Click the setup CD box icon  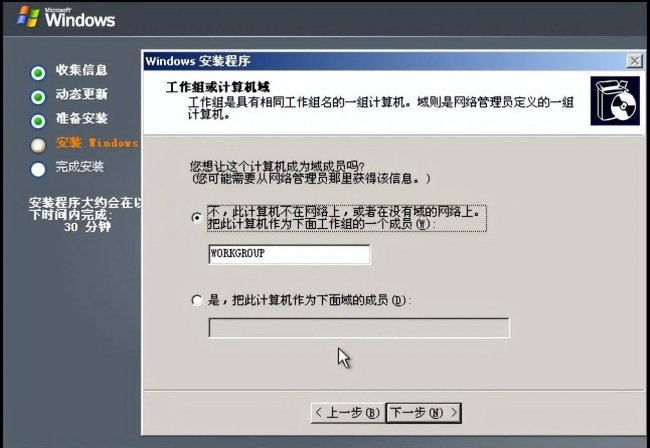pyautogui.click(x=615, y=101)
